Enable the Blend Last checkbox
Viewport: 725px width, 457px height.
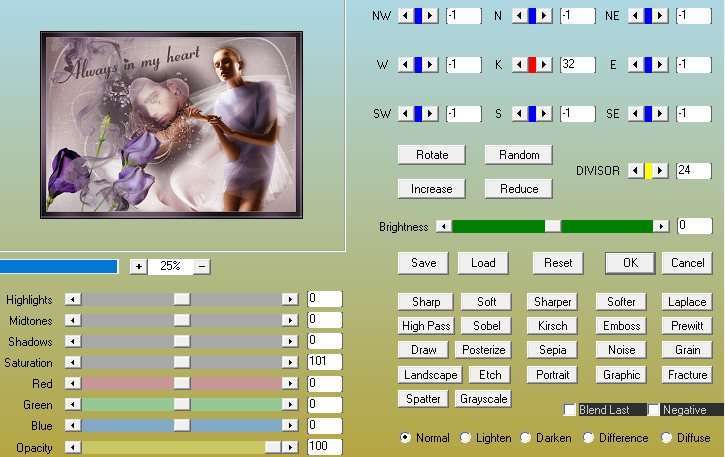pos(570,410)
